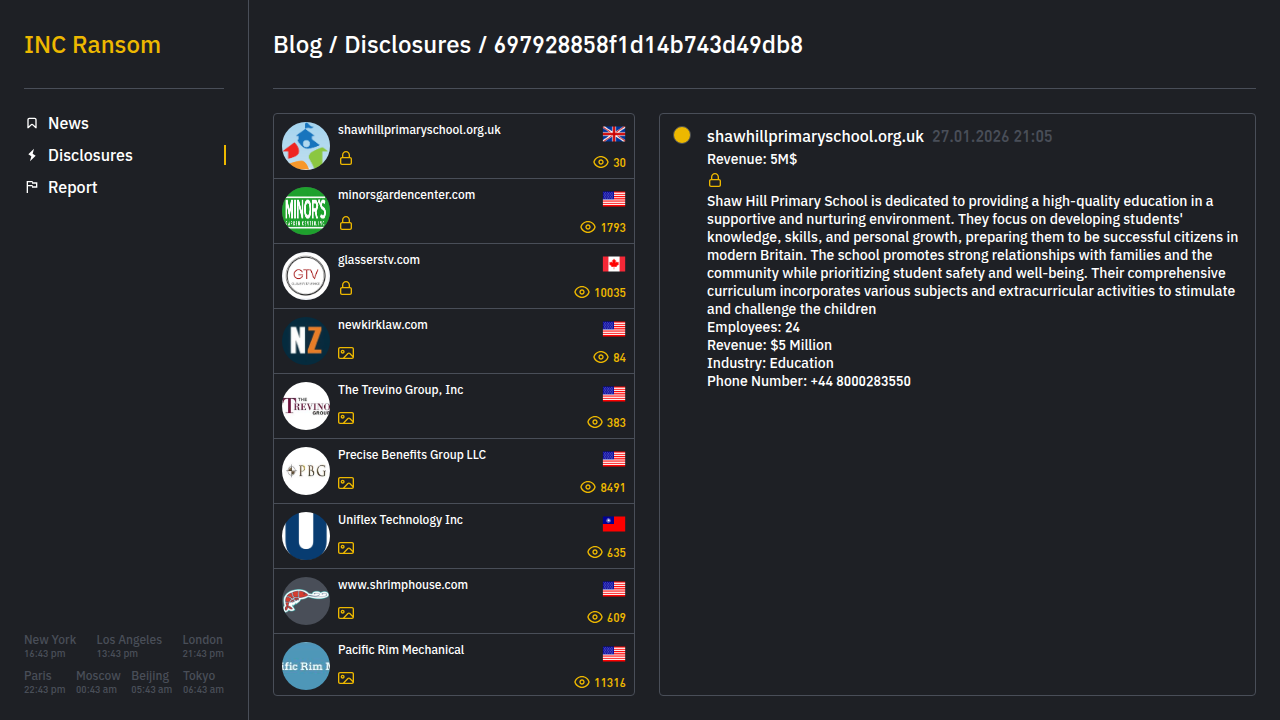The height and width of the screenshot is (720, 1280).
Task: Click the Disclosures lightning bolt icon
Action: (x=32, y=155)
